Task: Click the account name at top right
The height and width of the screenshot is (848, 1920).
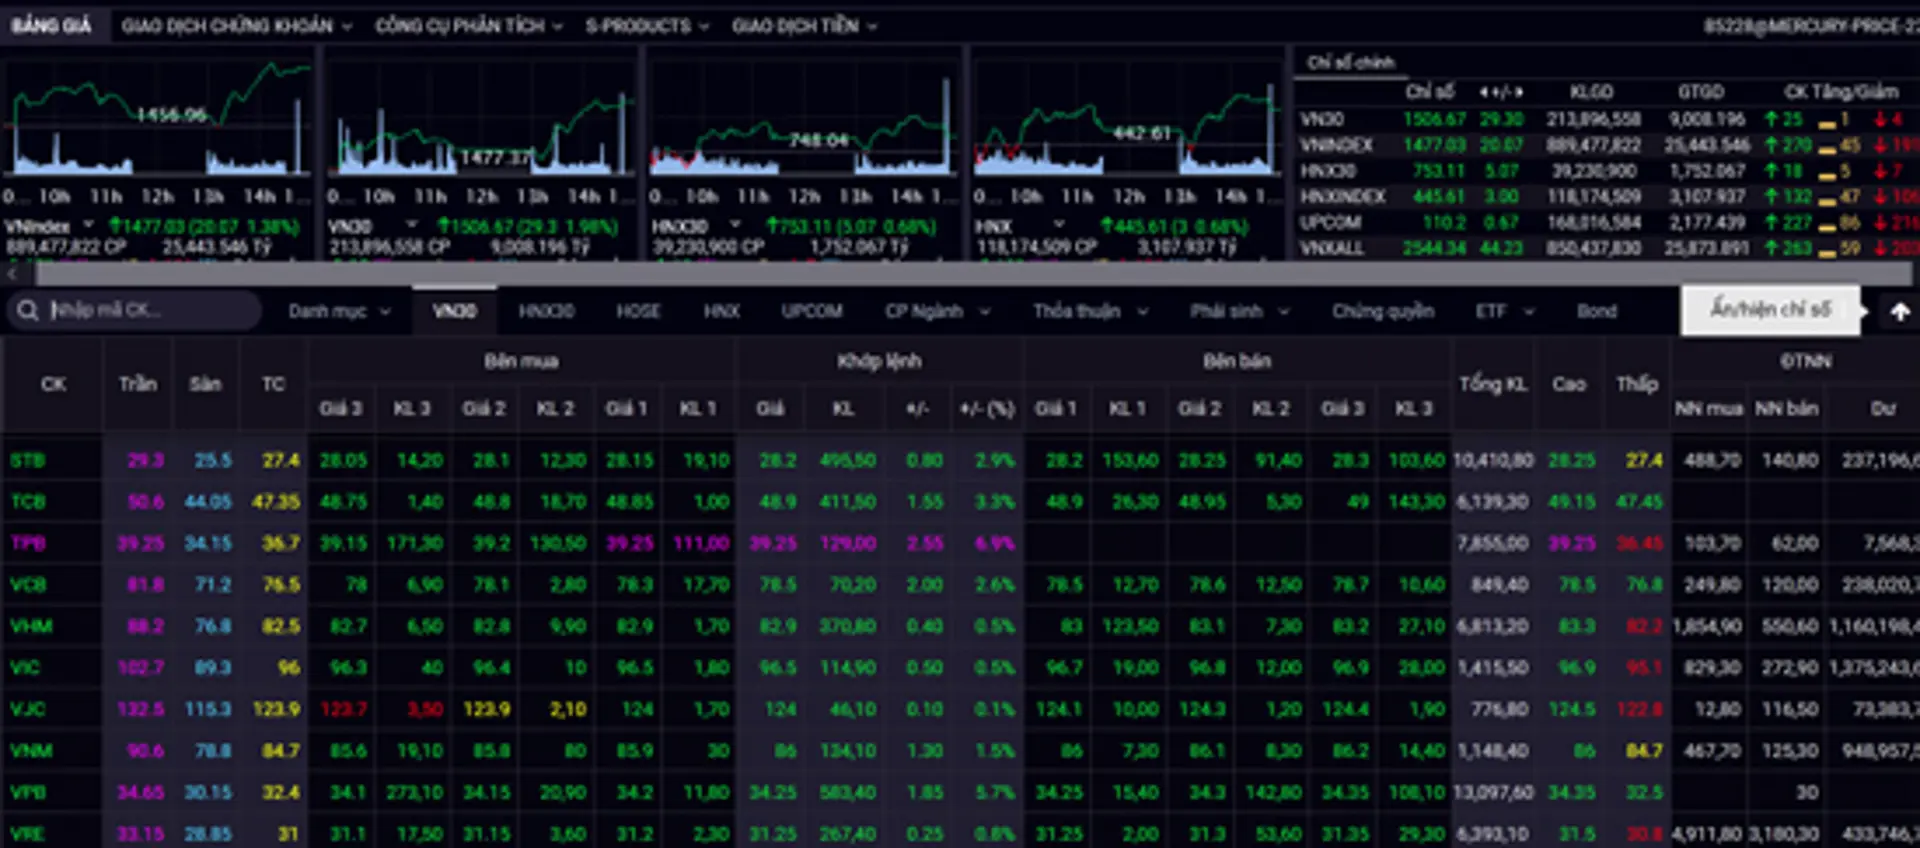Action: pyautogui.click(x=1811, y=26)
